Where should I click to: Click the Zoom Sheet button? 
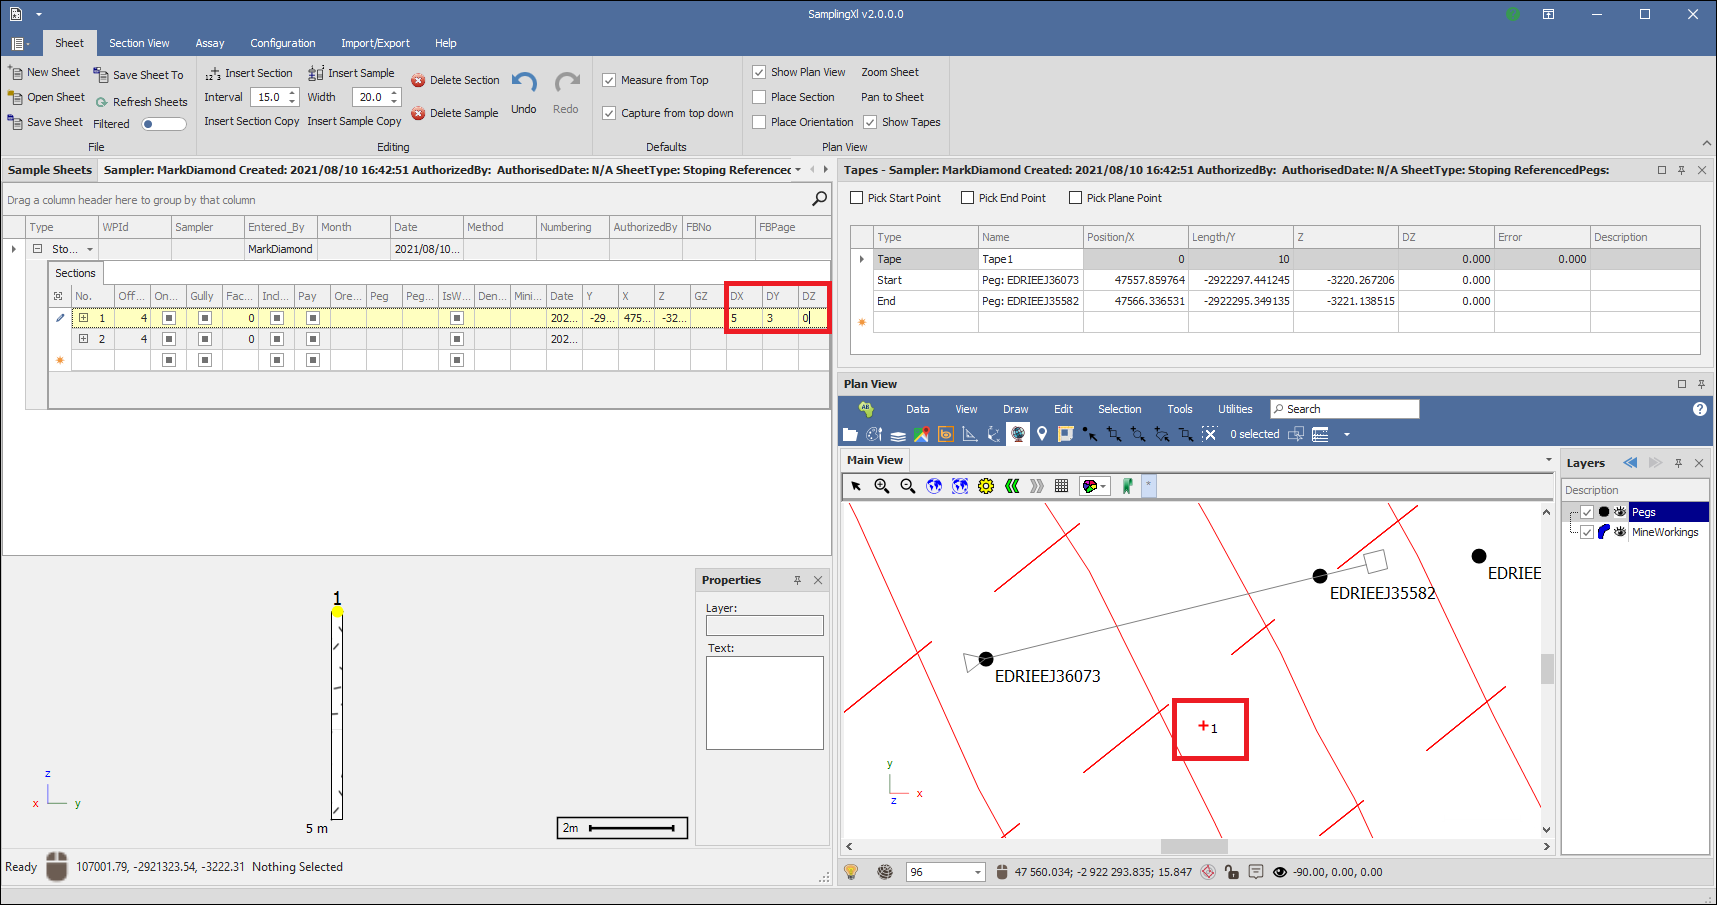click(x=889, y=72)
